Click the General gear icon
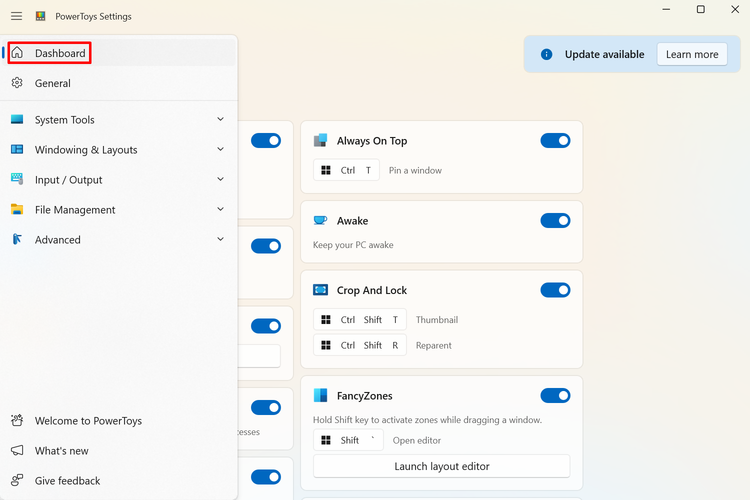Screen dimensions: 750x500 tap(17, 83)
